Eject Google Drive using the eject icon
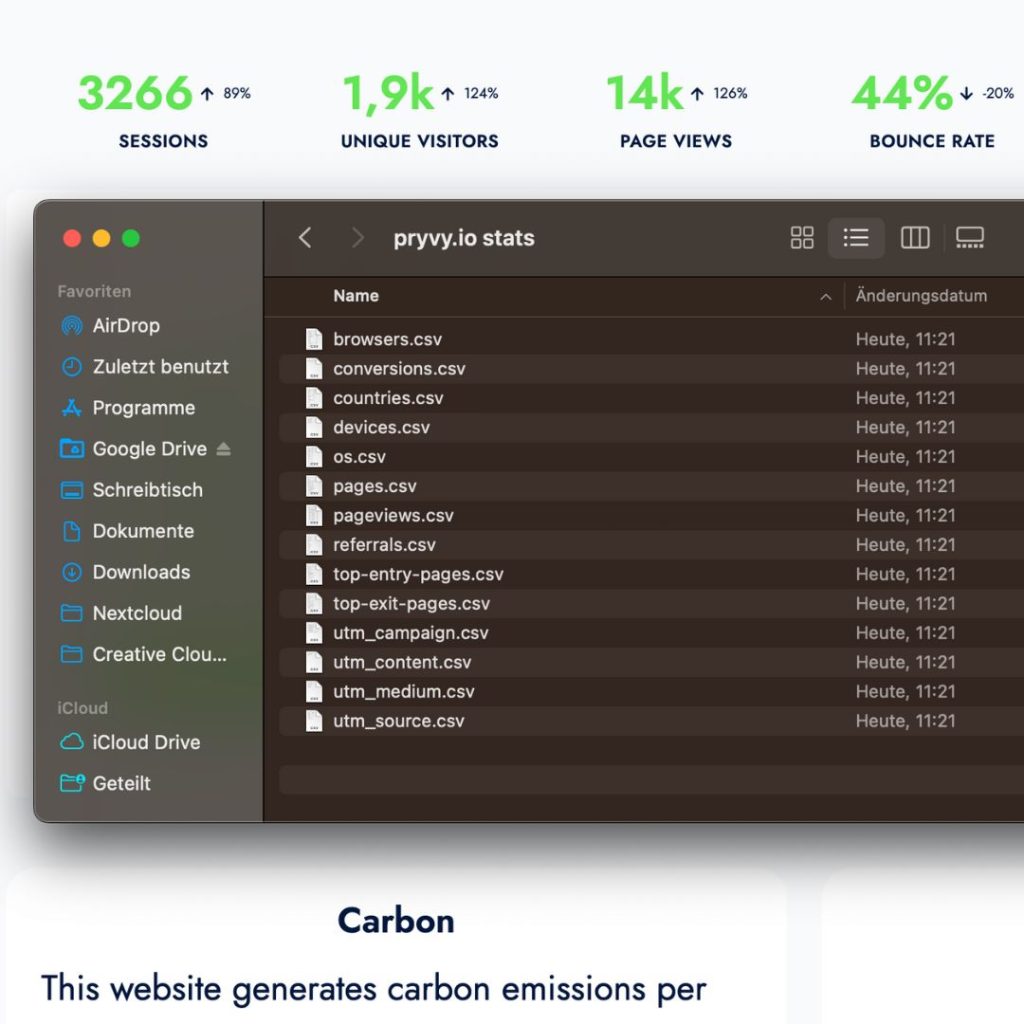Image resolution: width=1024 pixels, height=1024 pixels. tap(223, 449)
